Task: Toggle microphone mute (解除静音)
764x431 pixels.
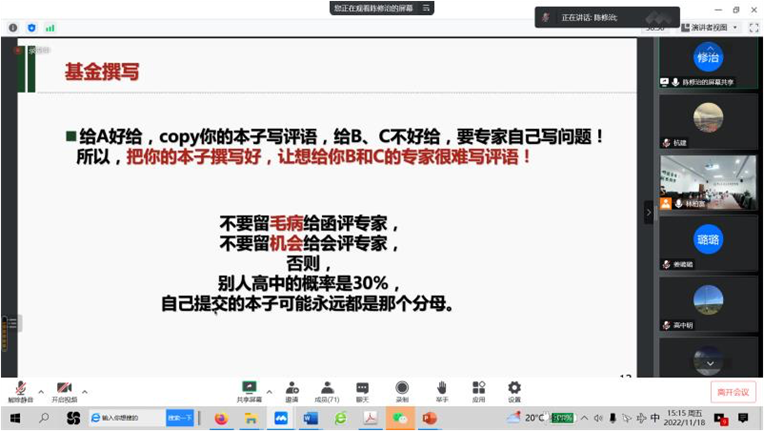Action: pos(20,390)
